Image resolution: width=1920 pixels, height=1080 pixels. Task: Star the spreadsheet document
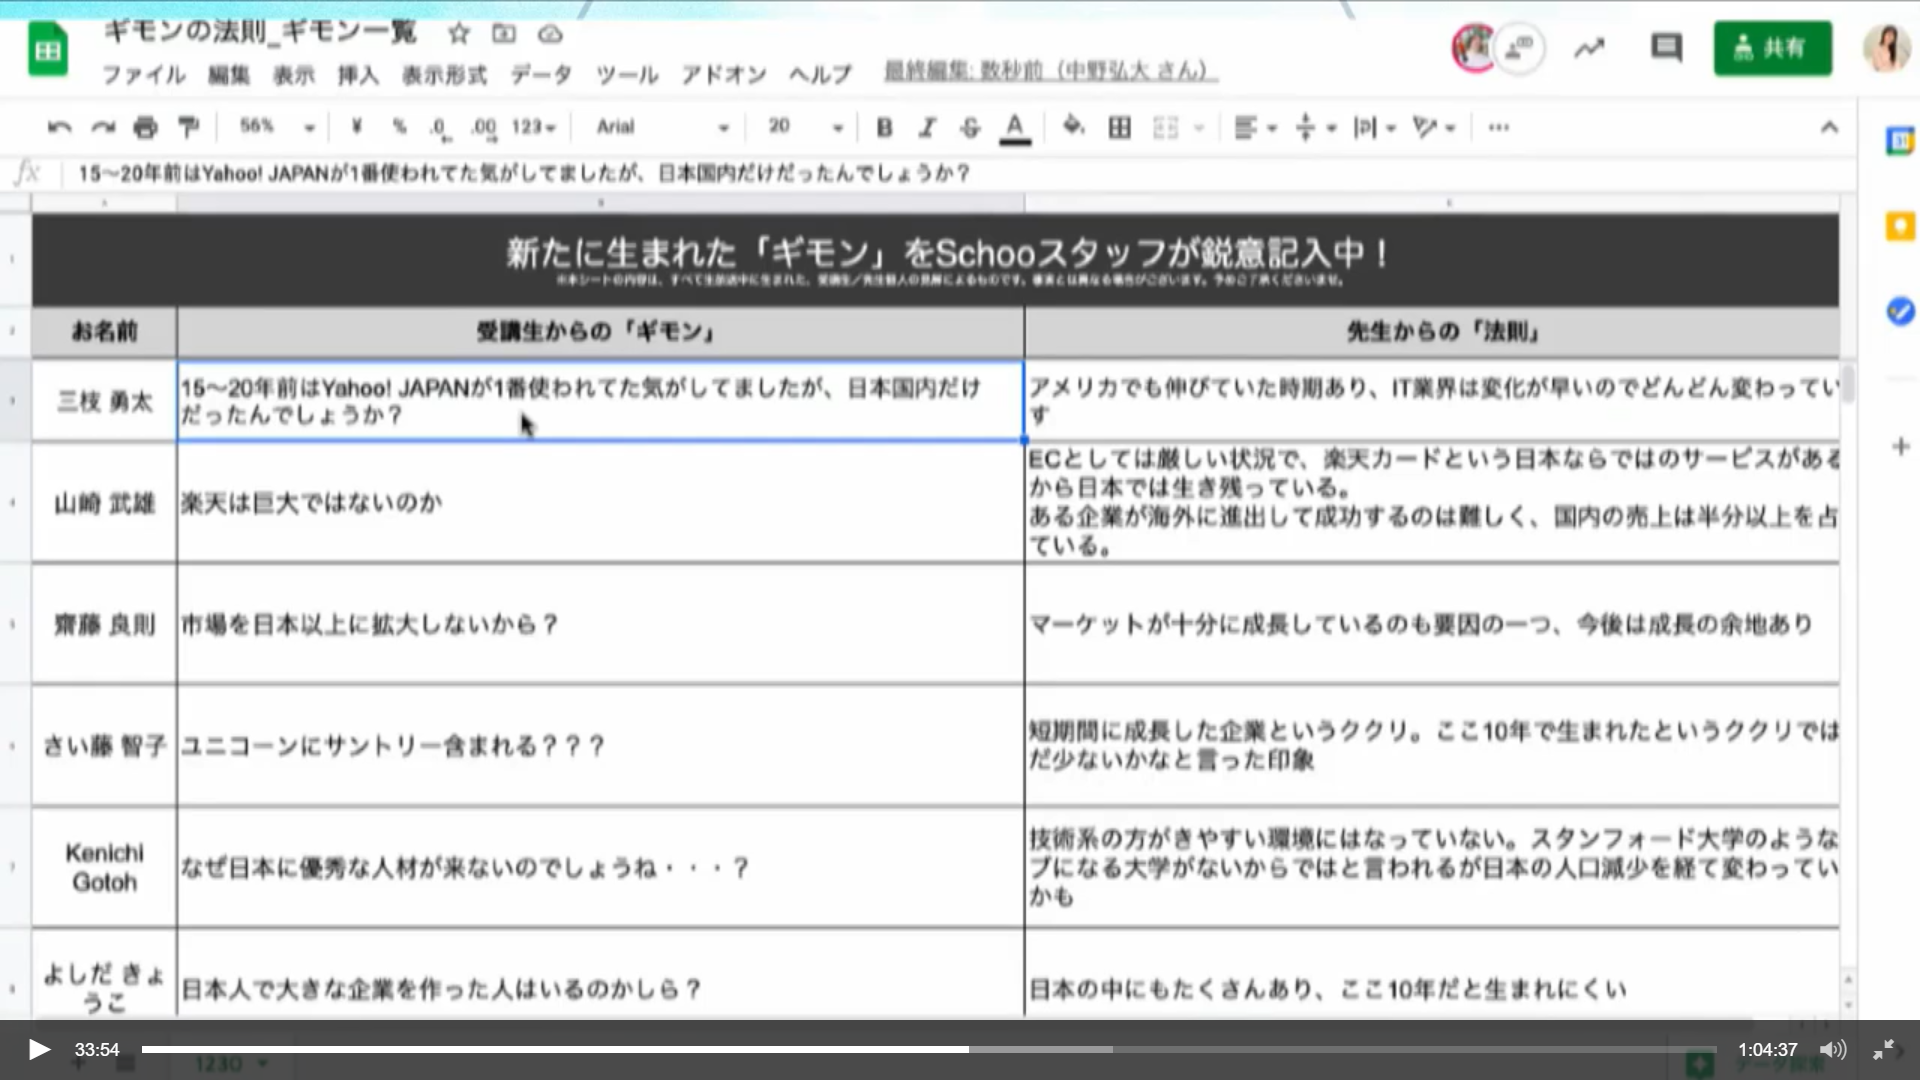coord(459,34)
